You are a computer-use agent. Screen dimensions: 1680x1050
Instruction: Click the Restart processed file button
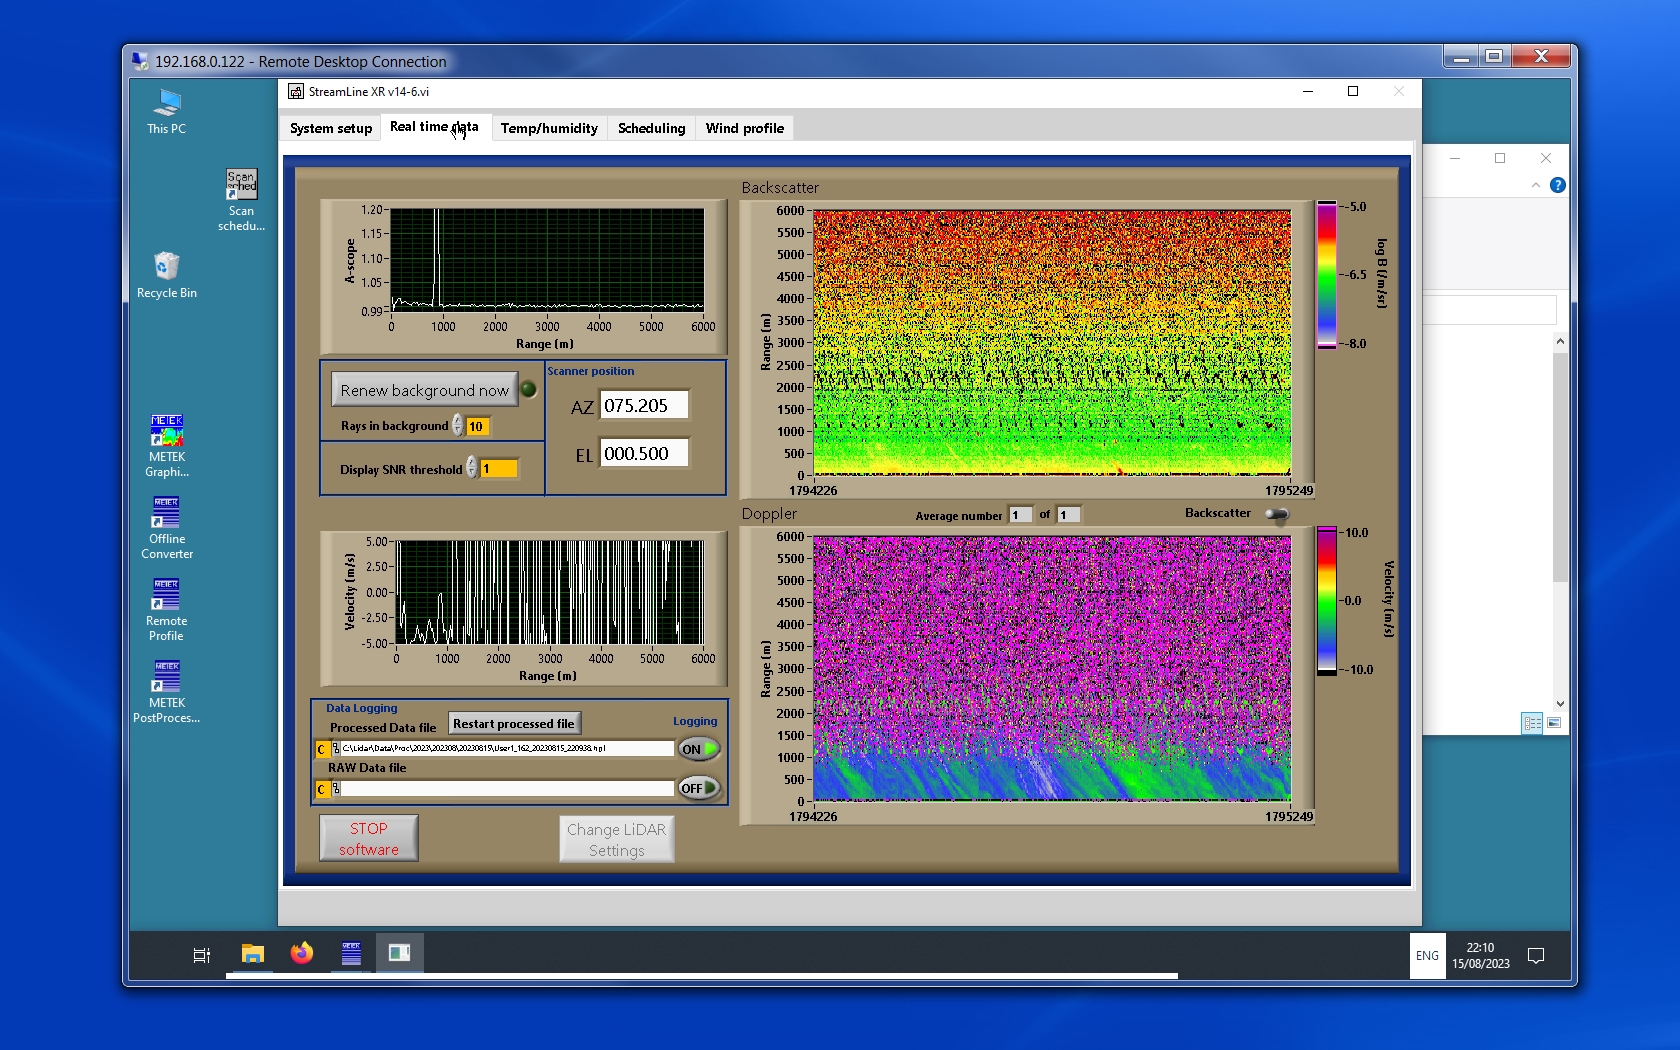(514, 723)
